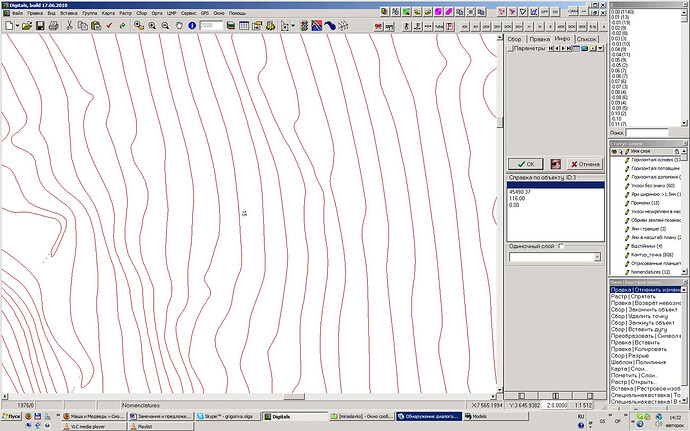Screen dimensions: 690x431
Task: Open dropdown arrow next to New document icon
Action: coord(17,26)
